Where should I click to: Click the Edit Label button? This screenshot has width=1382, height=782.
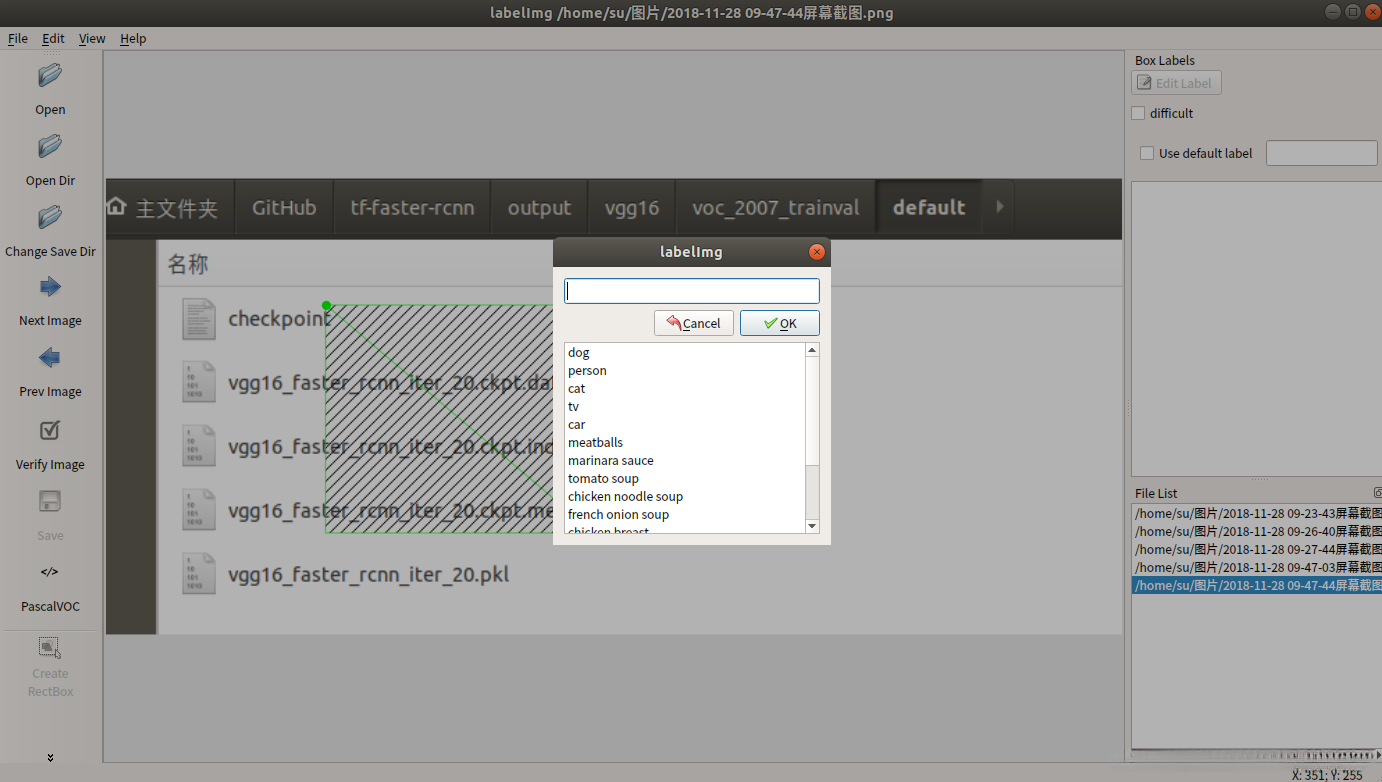1176,83
